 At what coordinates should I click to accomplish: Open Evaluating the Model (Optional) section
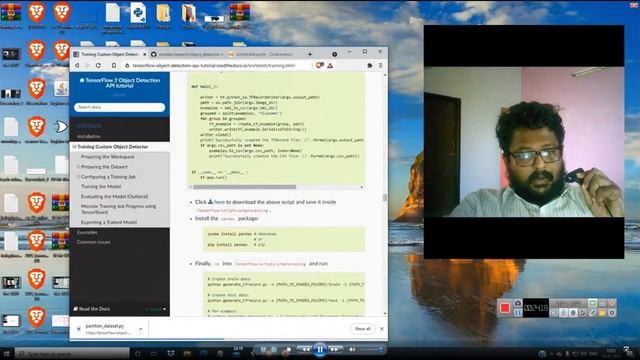[114, 196]
